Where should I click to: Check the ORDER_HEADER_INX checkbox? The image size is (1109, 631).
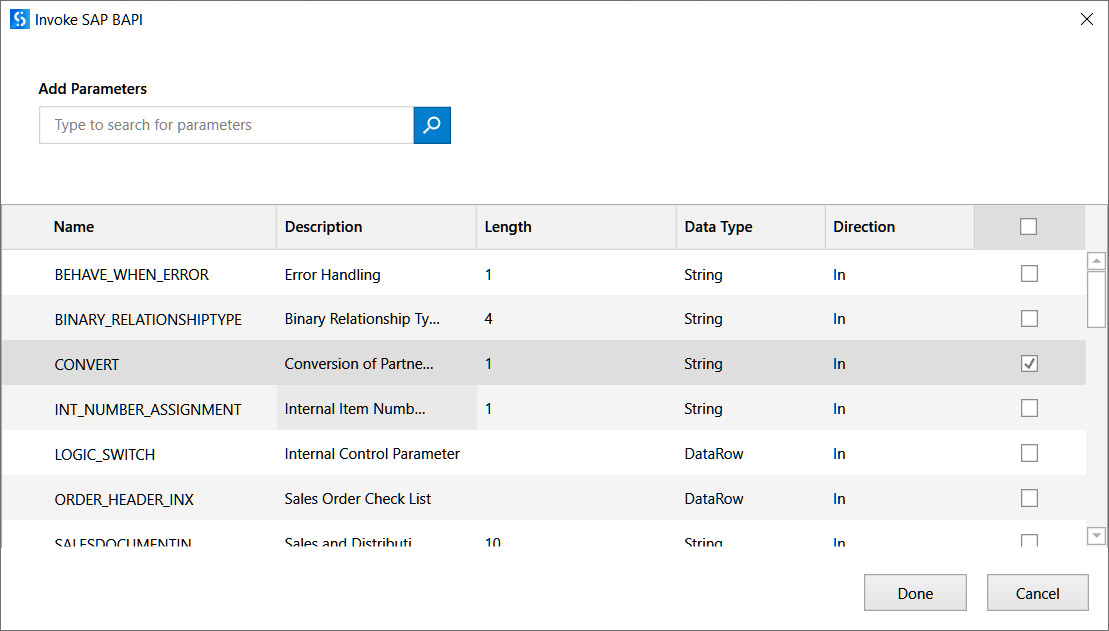[x=1029, y=498]
